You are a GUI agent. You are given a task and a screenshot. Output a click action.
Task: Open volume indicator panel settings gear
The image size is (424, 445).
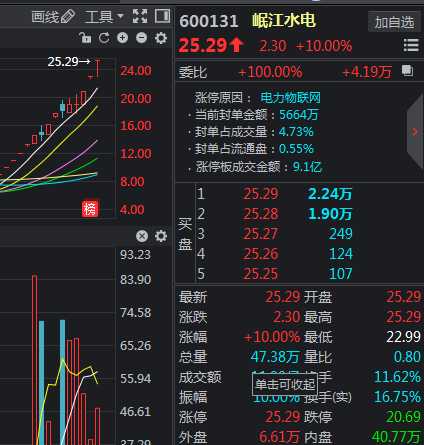coord(161,236)
